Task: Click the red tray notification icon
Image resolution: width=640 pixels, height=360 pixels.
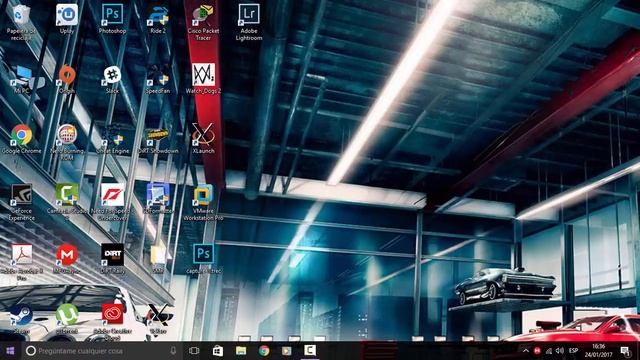Action: 537,351
